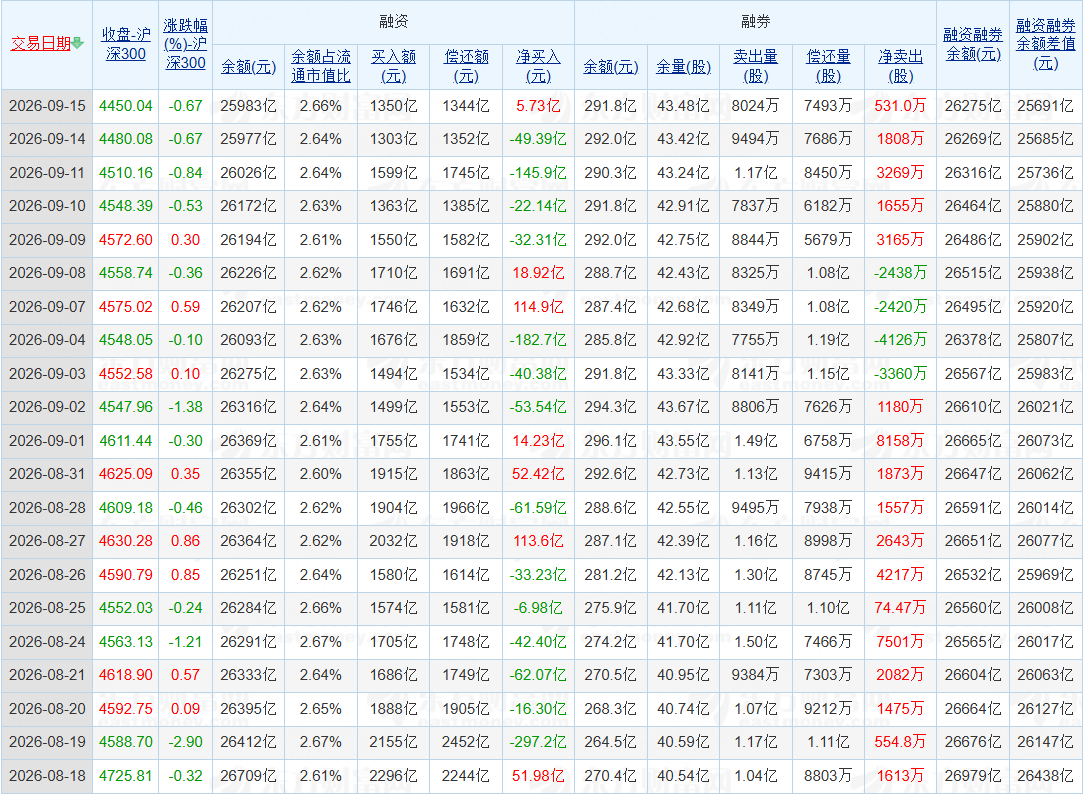The image size is (1083, 794).
Task: Click 余额占流通市值比 column header
Action: point(320,66)
